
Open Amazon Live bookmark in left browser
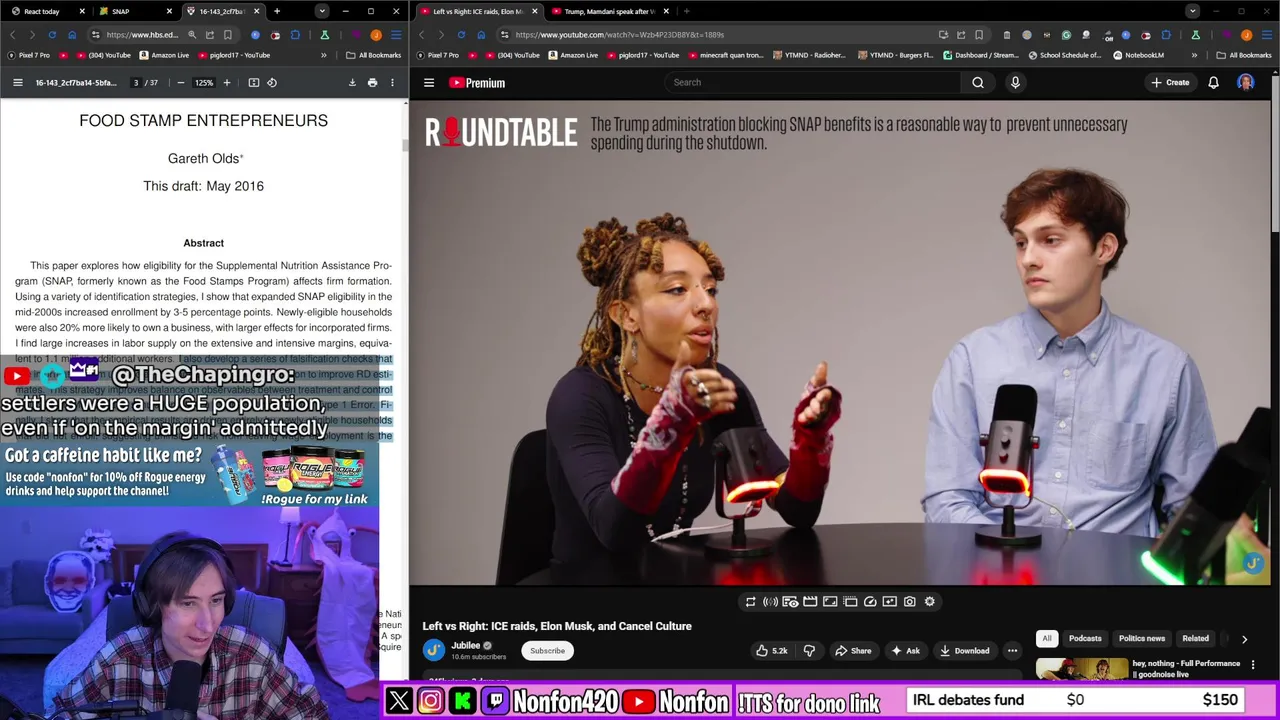click(164, 55)
